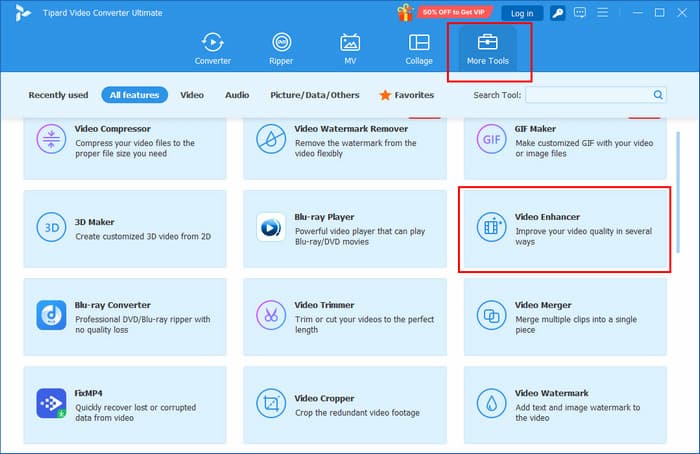700x454 pixels.
Task: Select the 3D Maker tool
Action: 124,228
